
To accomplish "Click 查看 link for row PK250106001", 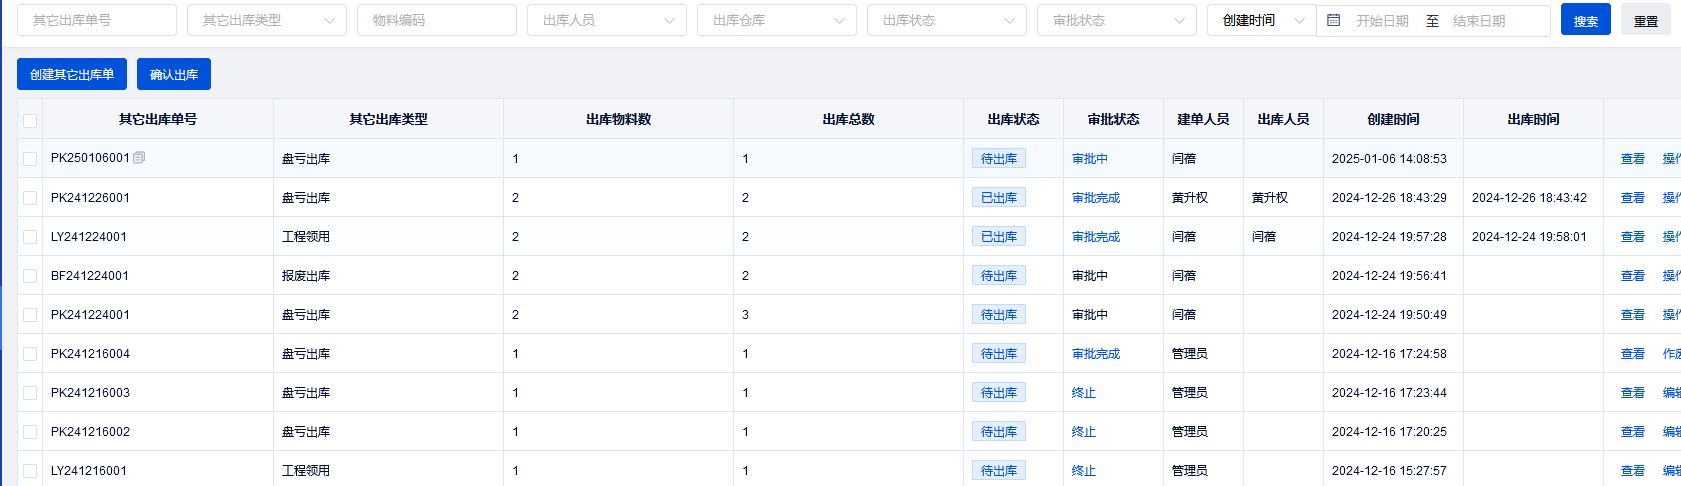I will (1632, 159).
